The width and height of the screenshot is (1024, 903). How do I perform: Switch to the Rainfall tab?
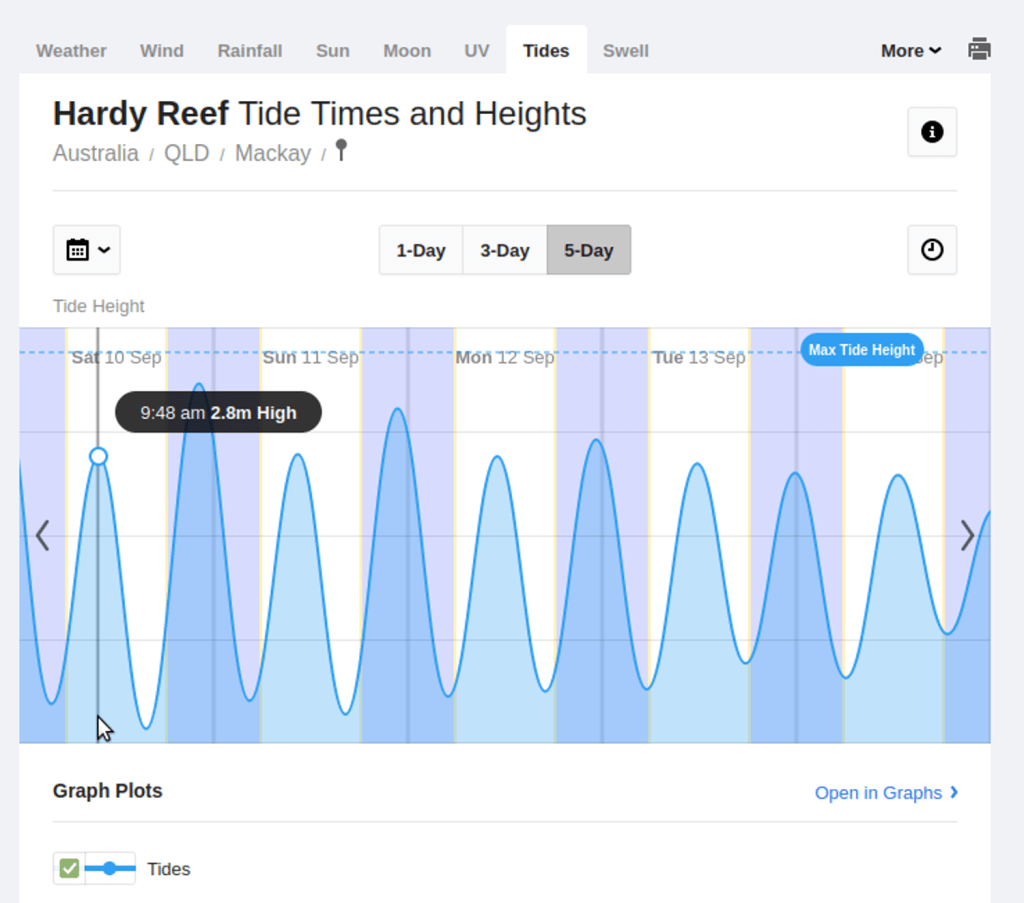[250, 51]
